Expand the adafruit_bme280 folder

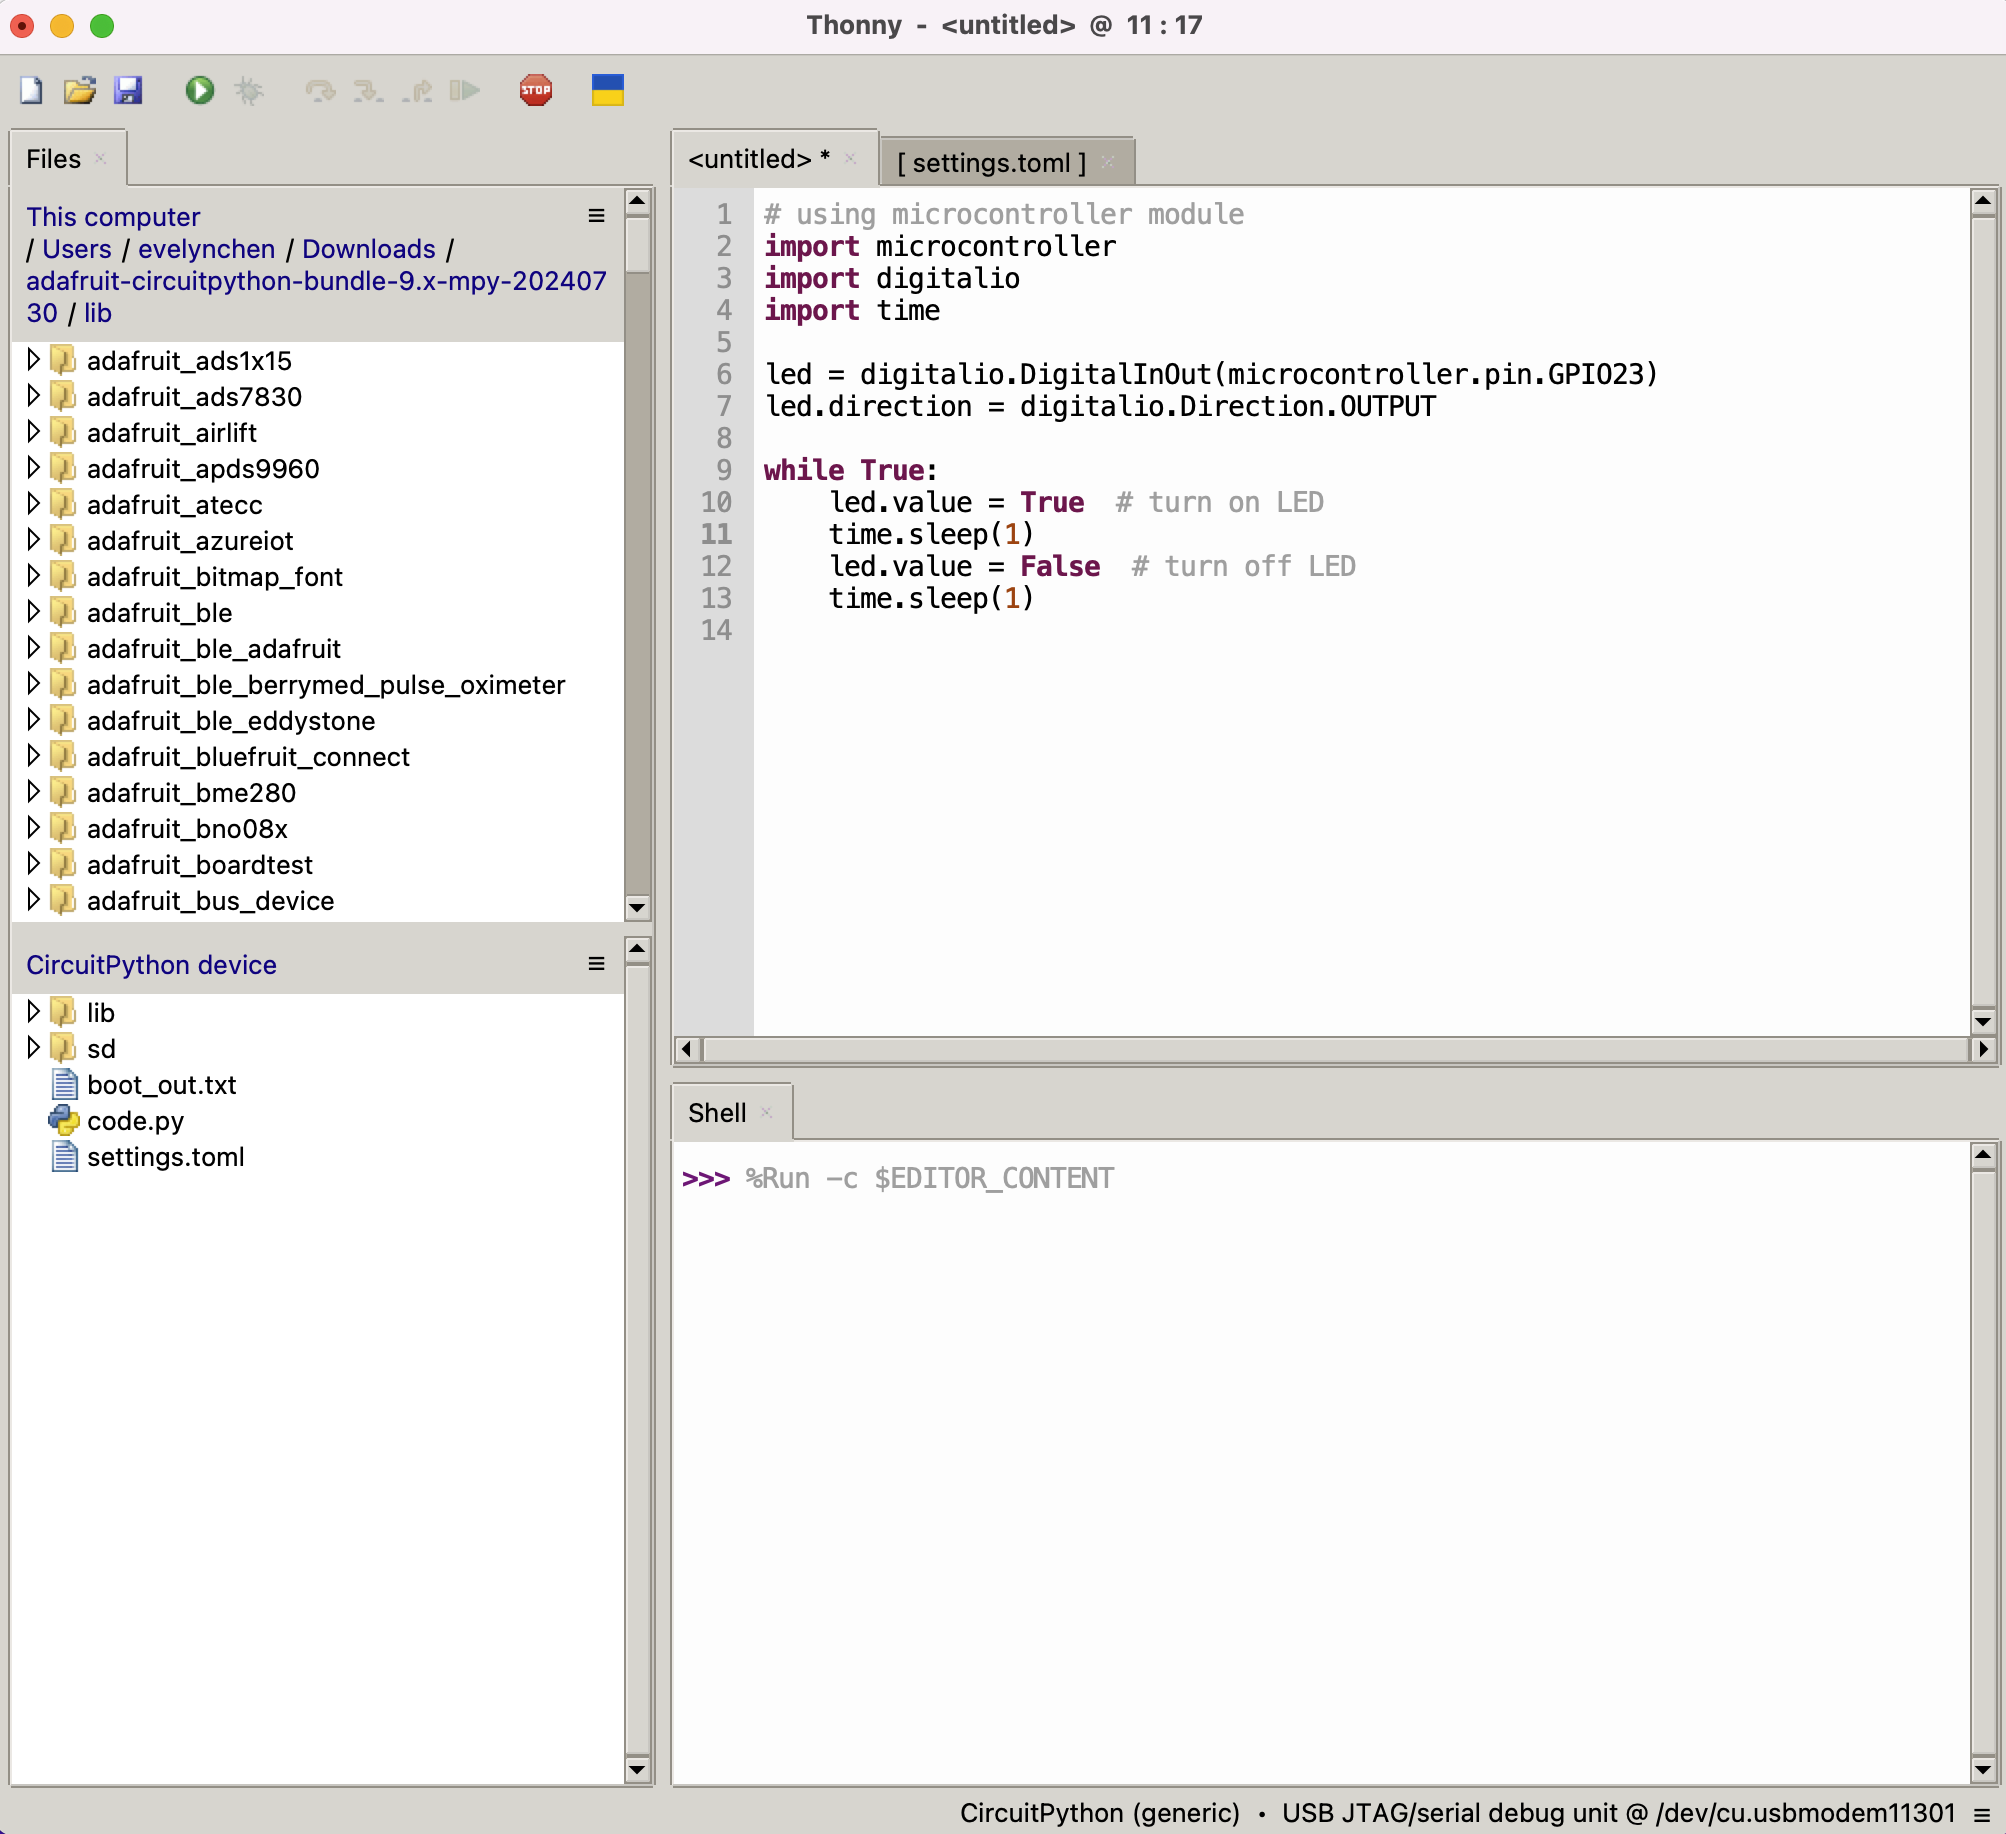(x=33, y=791)
